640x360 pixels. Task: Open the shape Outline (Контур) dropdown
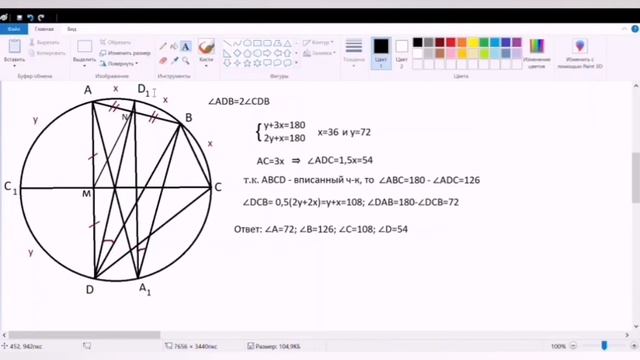point(318,42)
